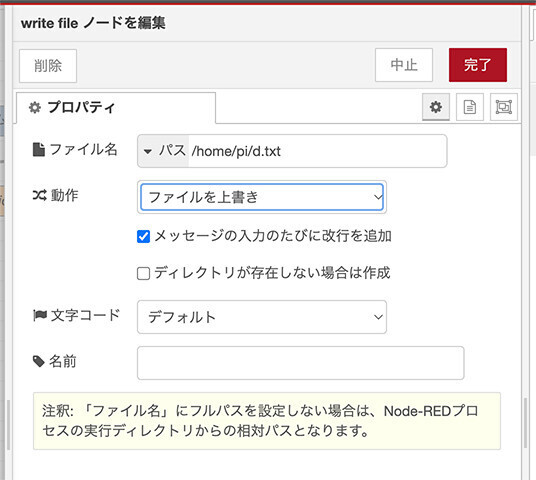
Task: Select the プロパティ tab
Action: 116,108
